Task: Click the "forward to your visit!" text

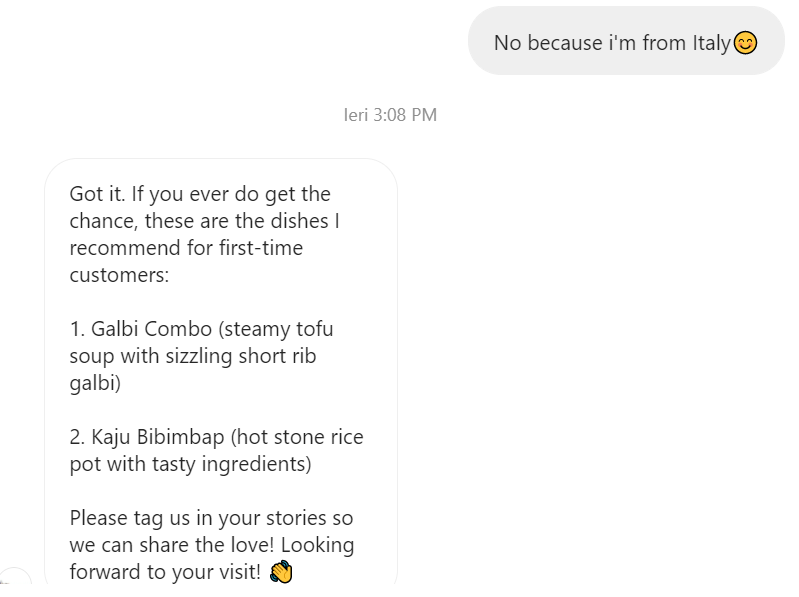Action: pos(165,572)
